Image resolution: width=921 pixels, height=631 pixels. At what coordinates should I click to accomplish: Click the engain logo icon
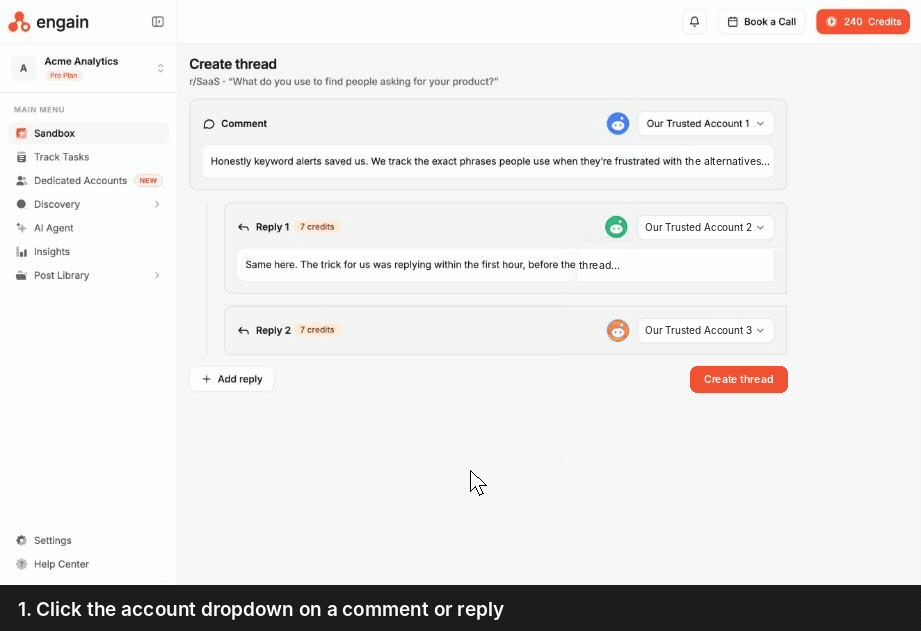(19, 22)
